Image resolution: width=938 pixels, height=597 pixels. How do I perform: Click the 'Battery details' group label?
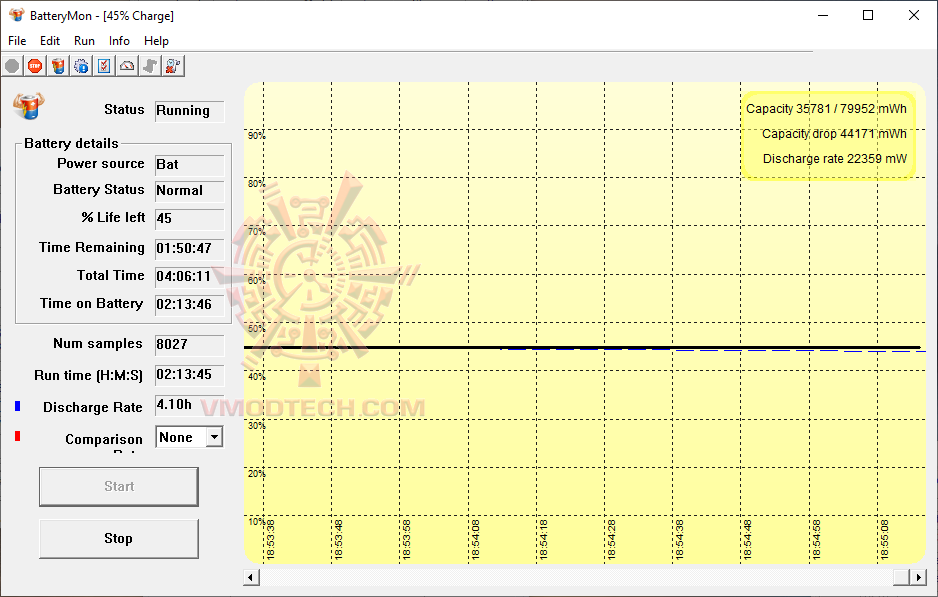[71, 144]
